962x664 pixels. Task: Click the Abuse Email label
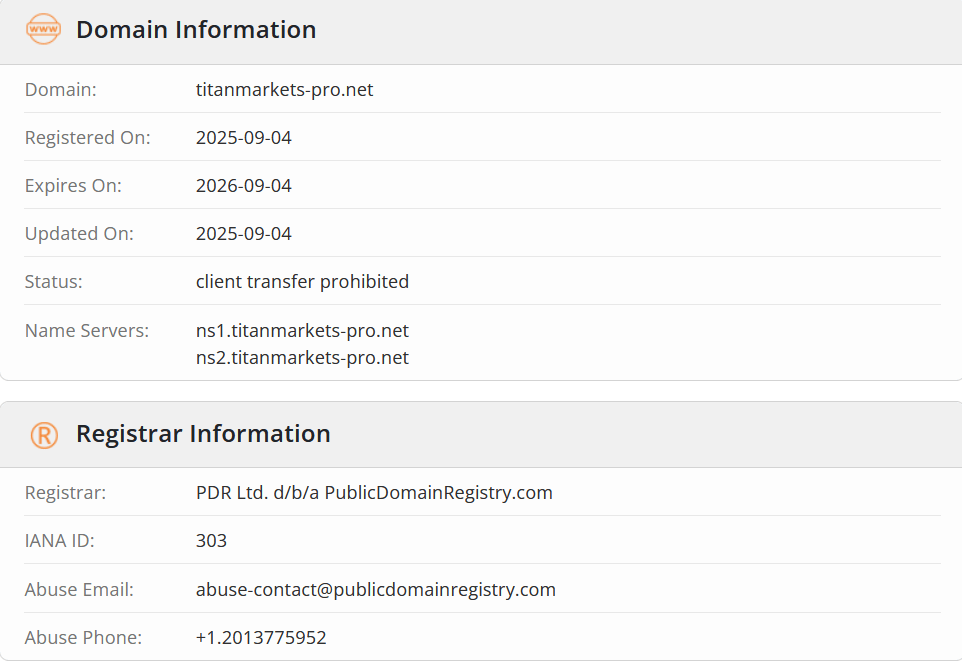79,589
